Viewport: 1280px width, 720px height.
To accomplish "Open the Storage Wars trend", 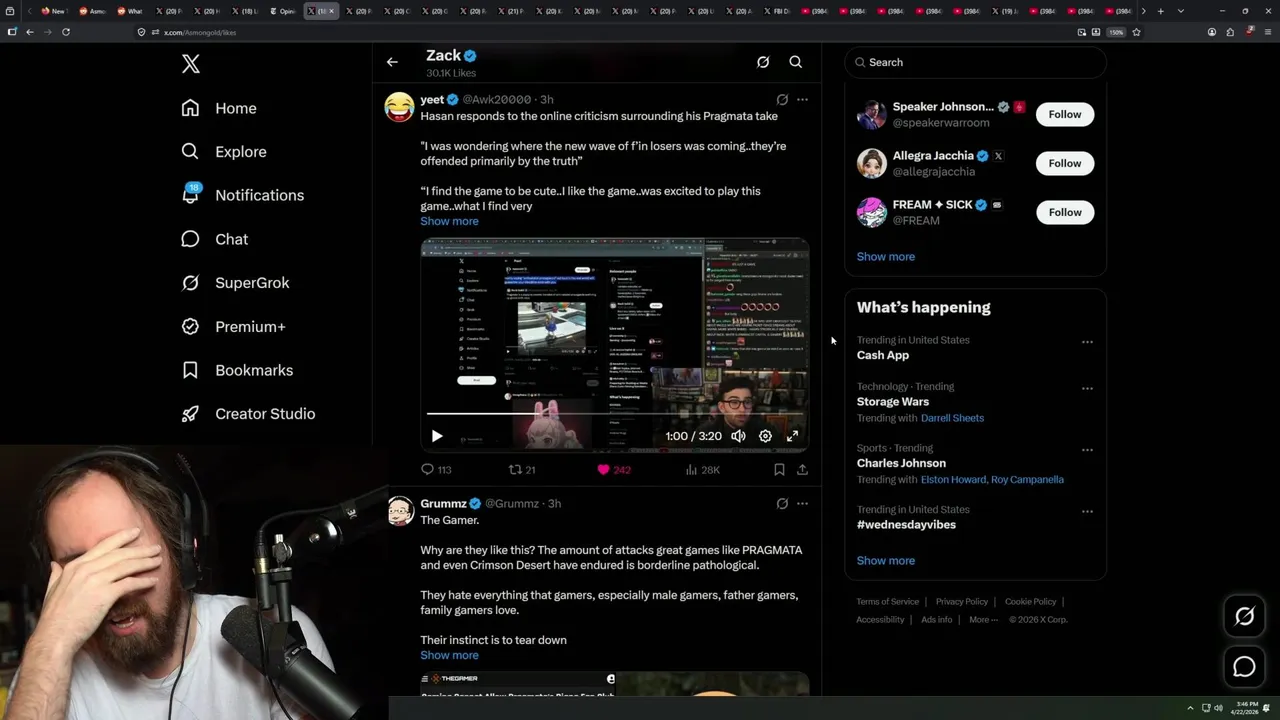I will click(892, 402).
